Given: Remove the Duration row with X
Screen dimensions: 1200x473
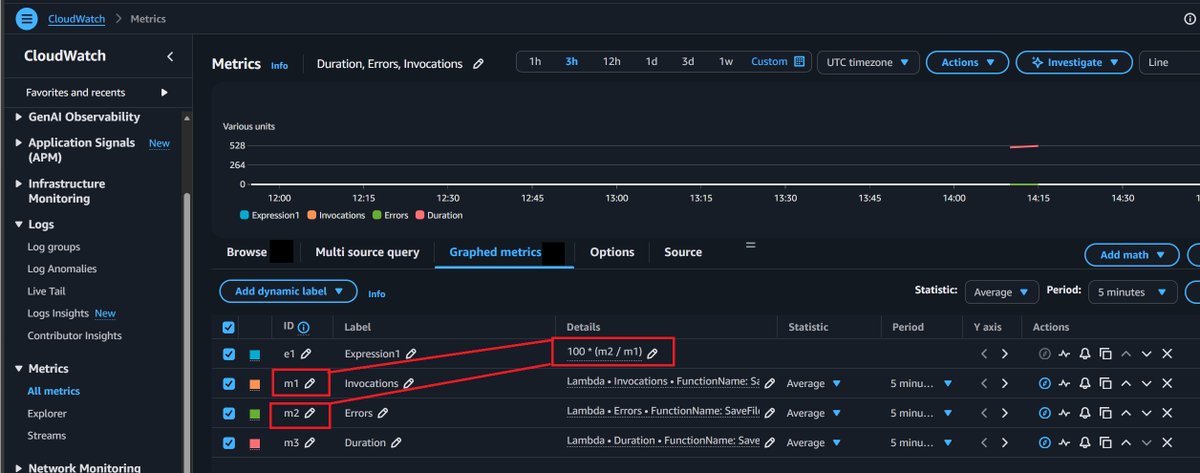Looking at the screenshot, I should (x=1167, y=442).
